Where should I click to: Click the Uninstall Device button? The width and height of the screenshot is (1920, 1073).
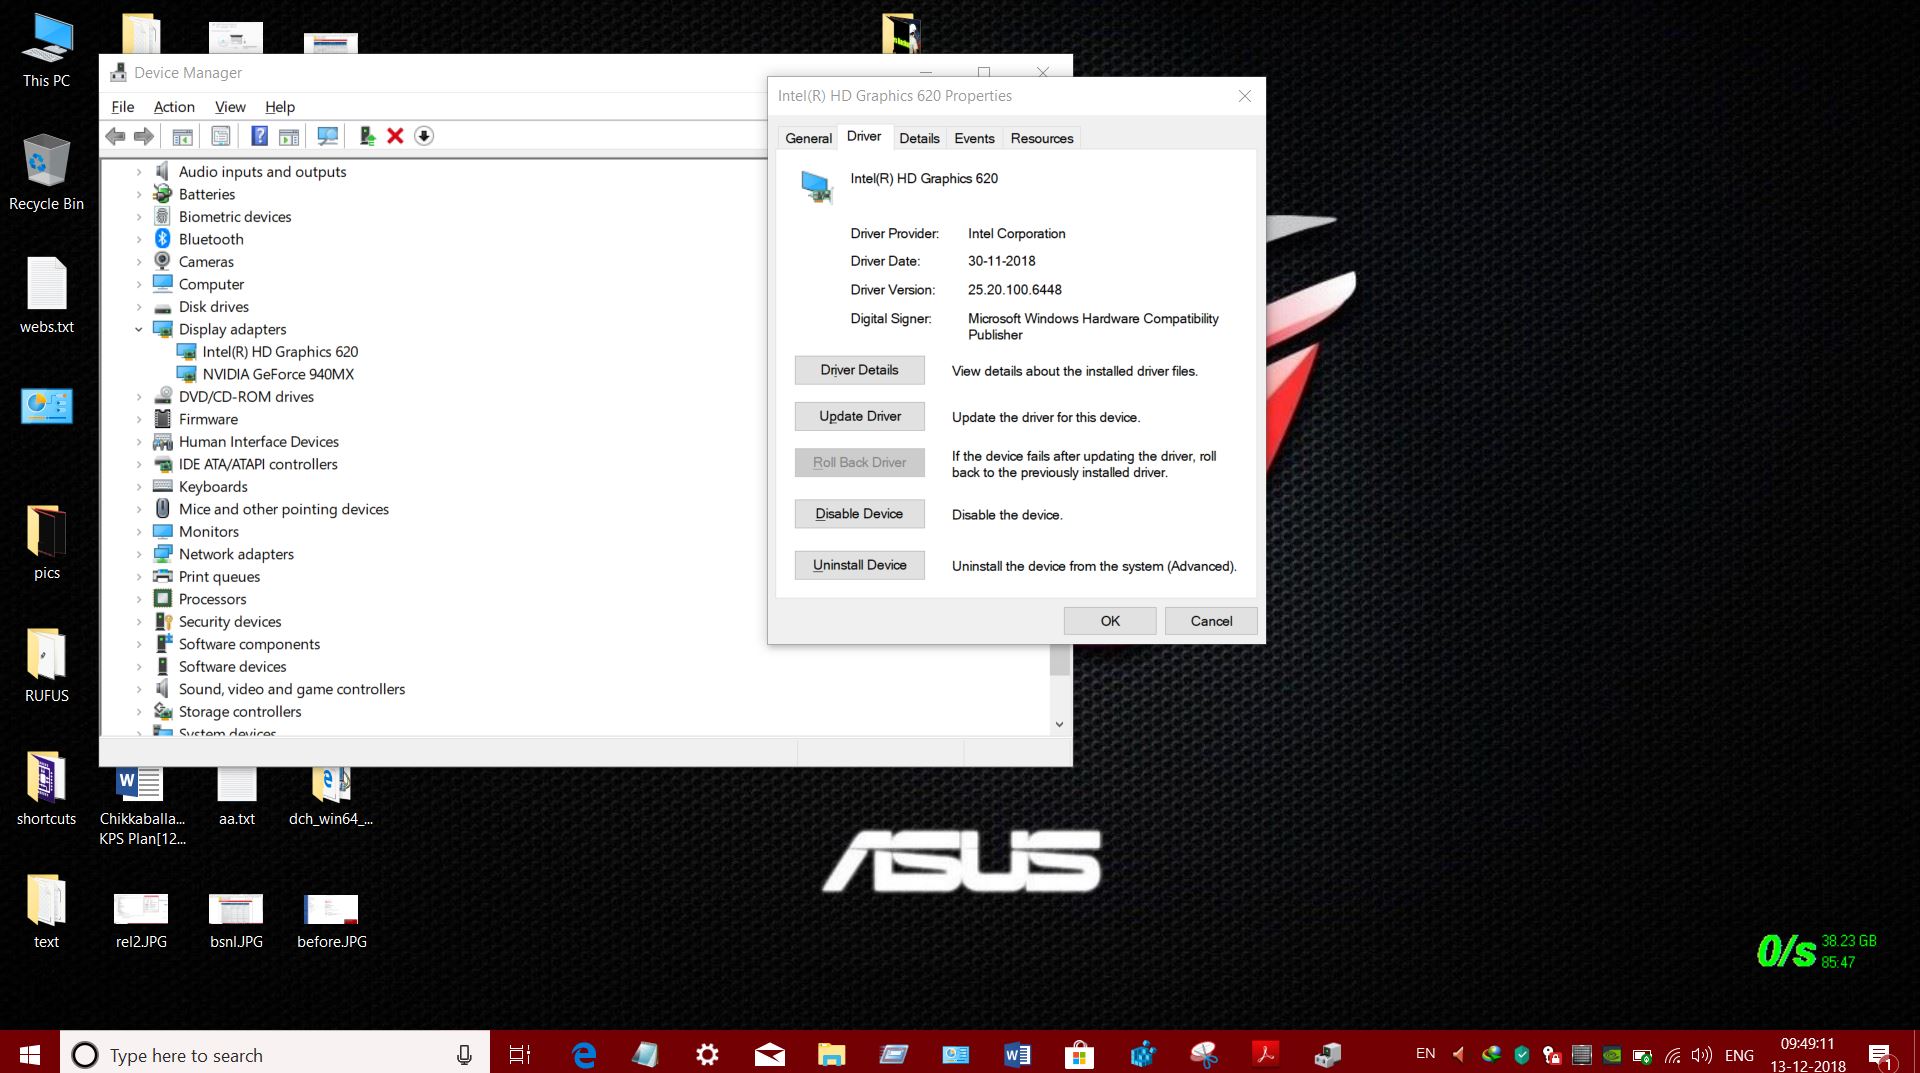click(859, 565)
